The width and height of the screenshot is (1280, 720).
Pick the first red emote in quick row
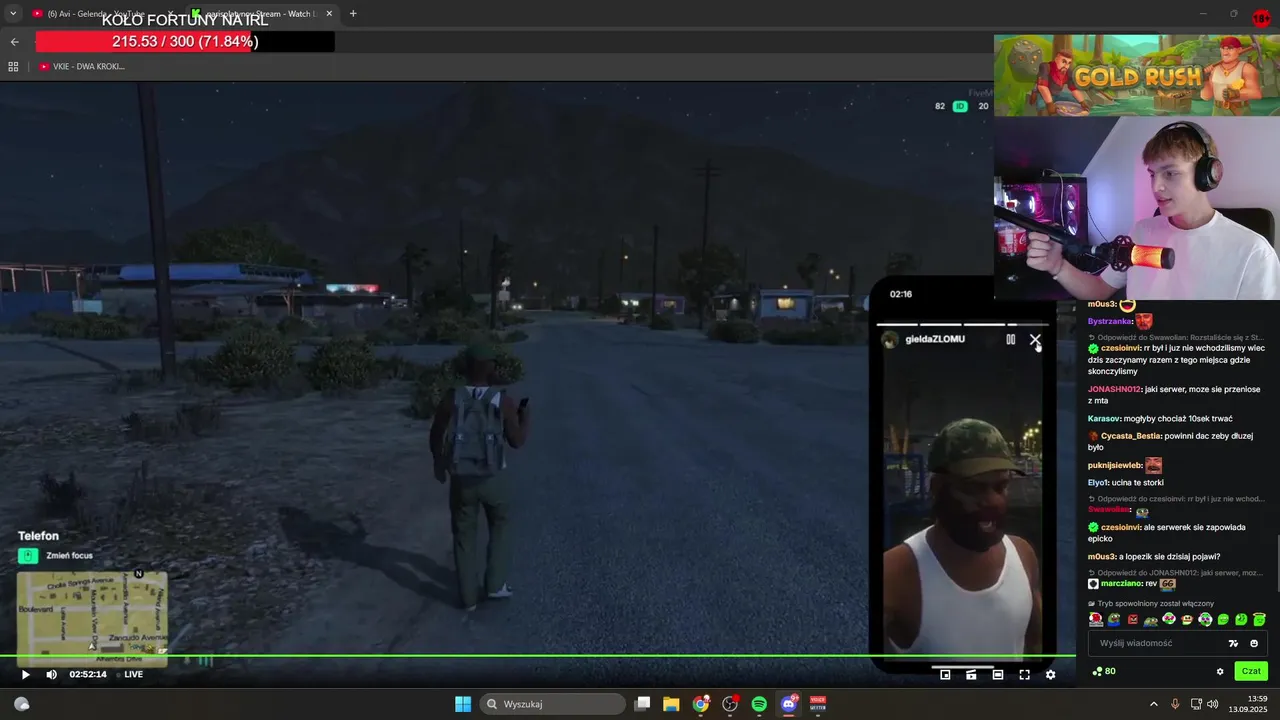pos(1096,619)
